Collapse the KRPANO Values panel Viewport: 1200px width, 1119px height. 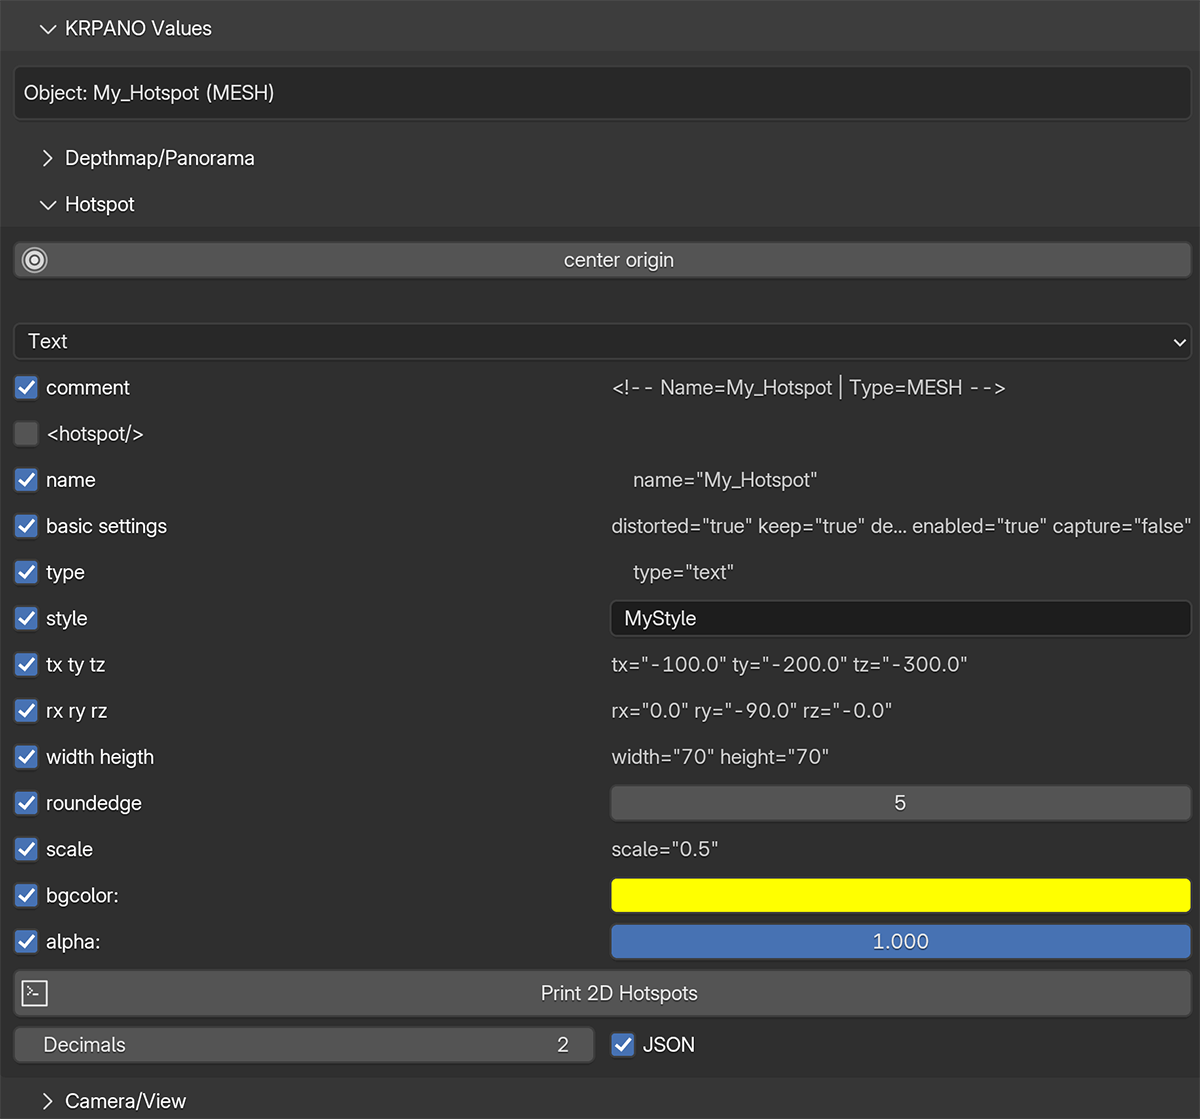(x=47, y=29)
